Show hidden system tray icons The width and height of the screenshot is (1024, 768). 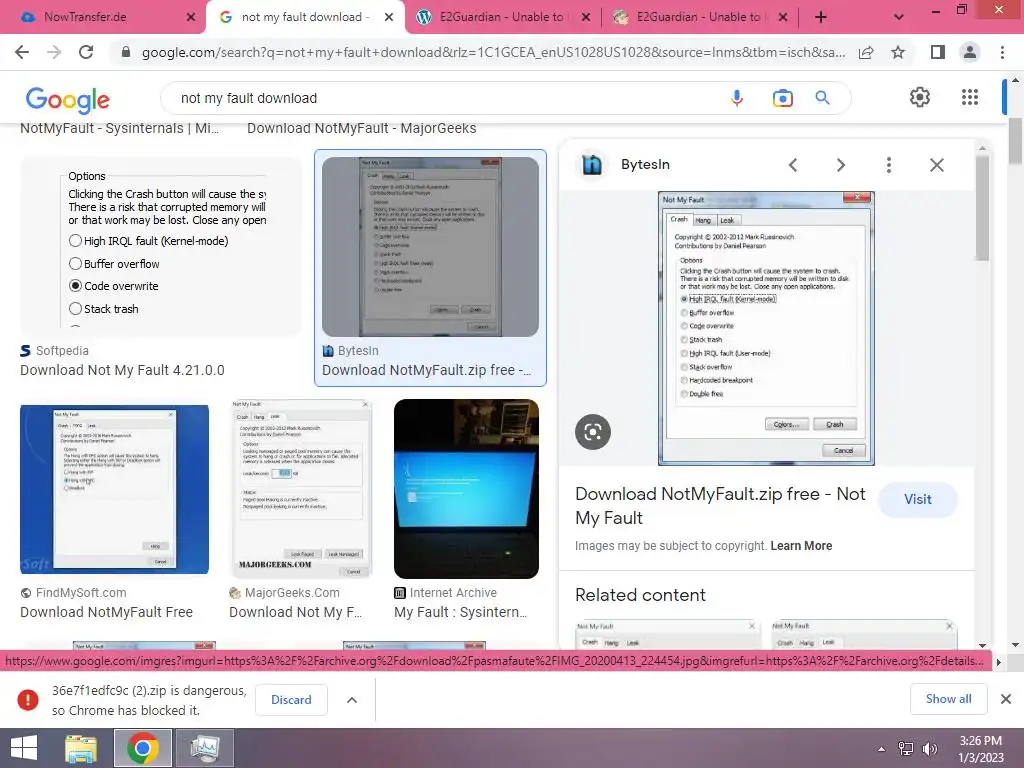tap(881, 749)
